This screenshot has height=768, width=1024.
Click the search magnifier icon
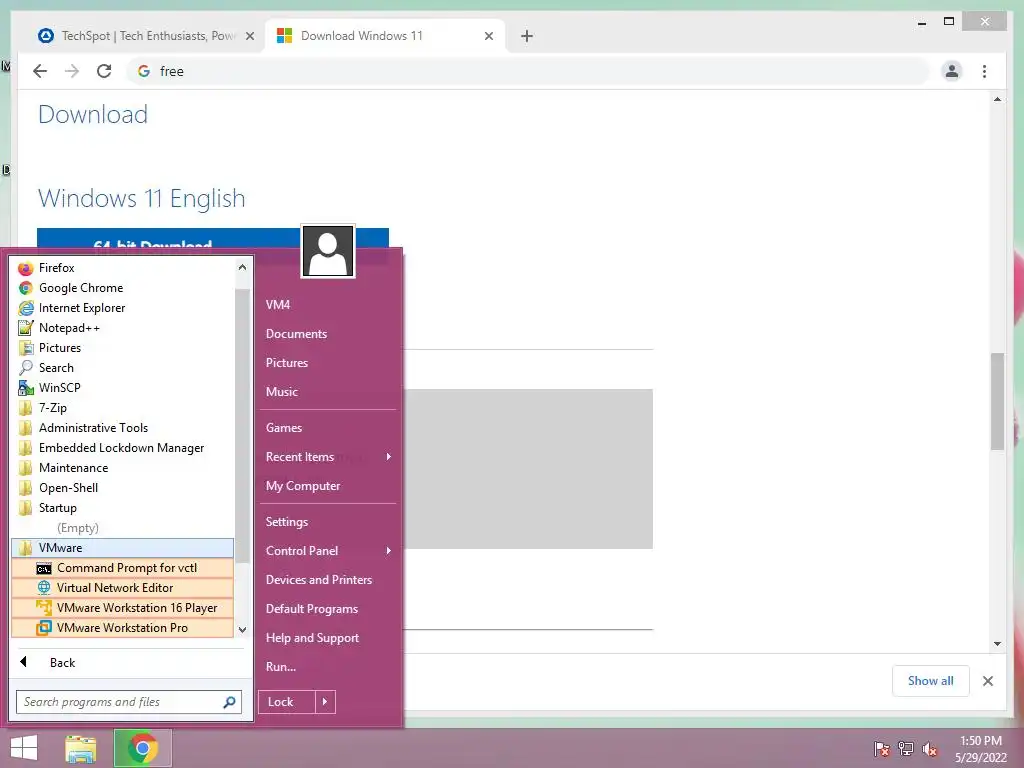point(229,702)
